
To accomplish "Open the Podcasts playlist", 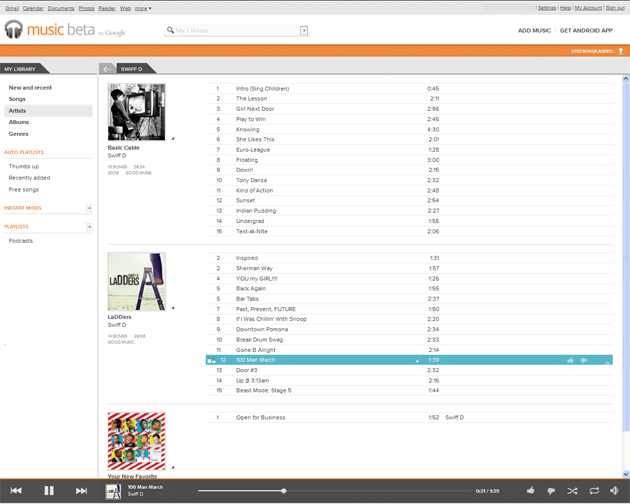I will point(20,241).
